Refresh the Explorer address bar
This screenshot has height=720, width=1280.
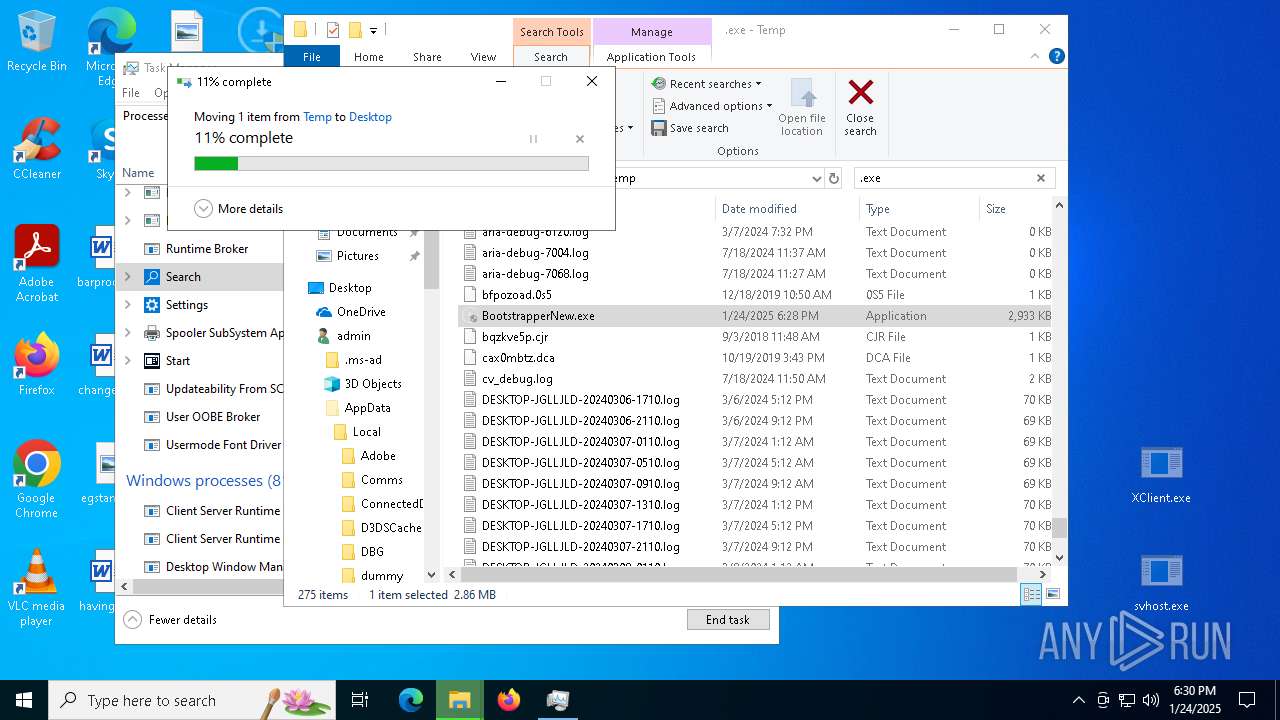pos(834,178)
